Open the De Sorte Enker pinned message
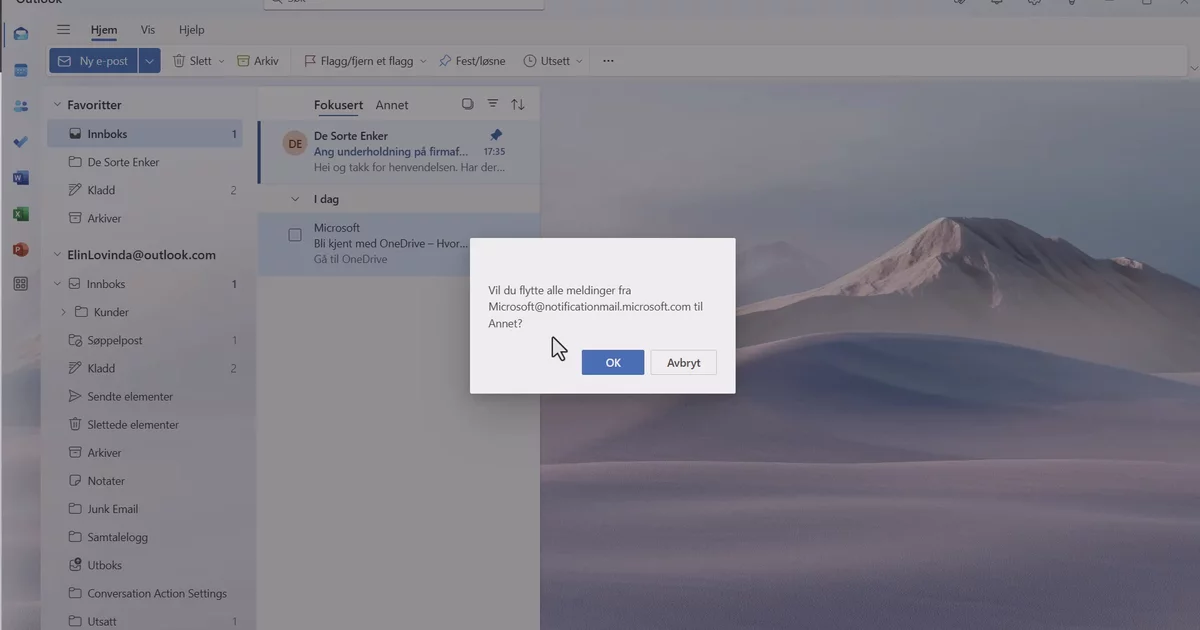 click(x=399, y=152)
